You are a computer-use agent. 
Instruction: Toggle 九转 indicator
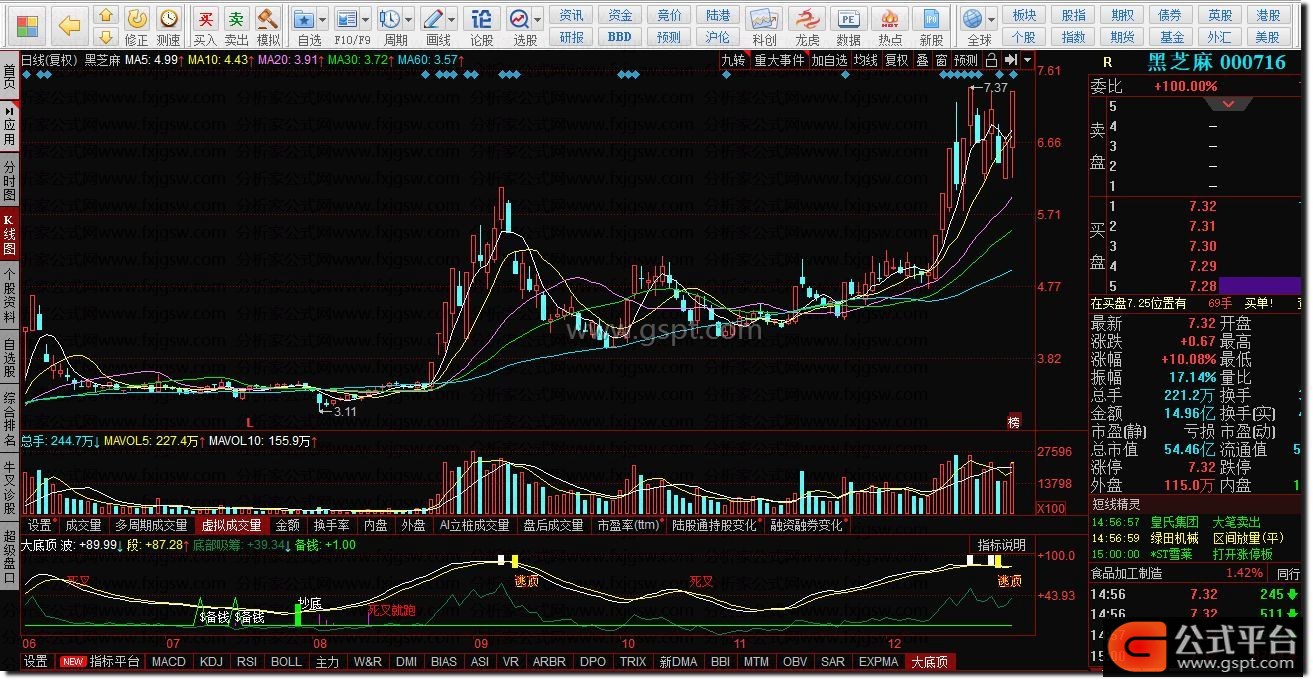click(x=734, y=60)
